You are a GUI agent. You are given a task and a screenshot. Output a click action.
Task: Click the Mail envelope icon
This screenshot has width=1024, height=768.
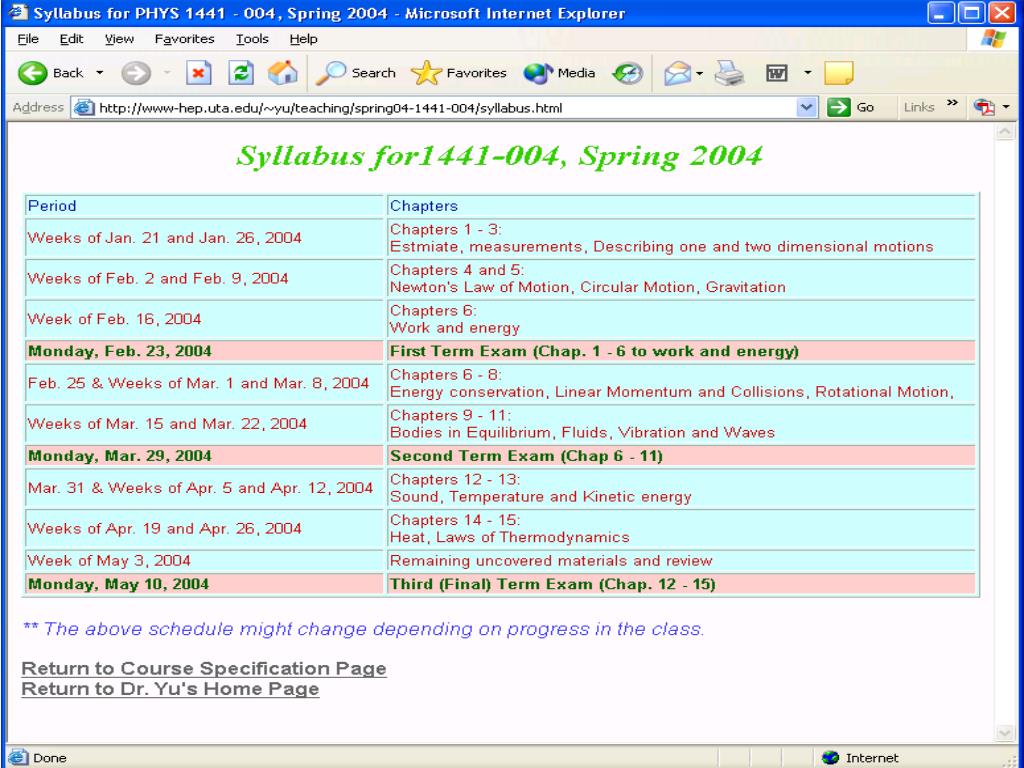677,73
